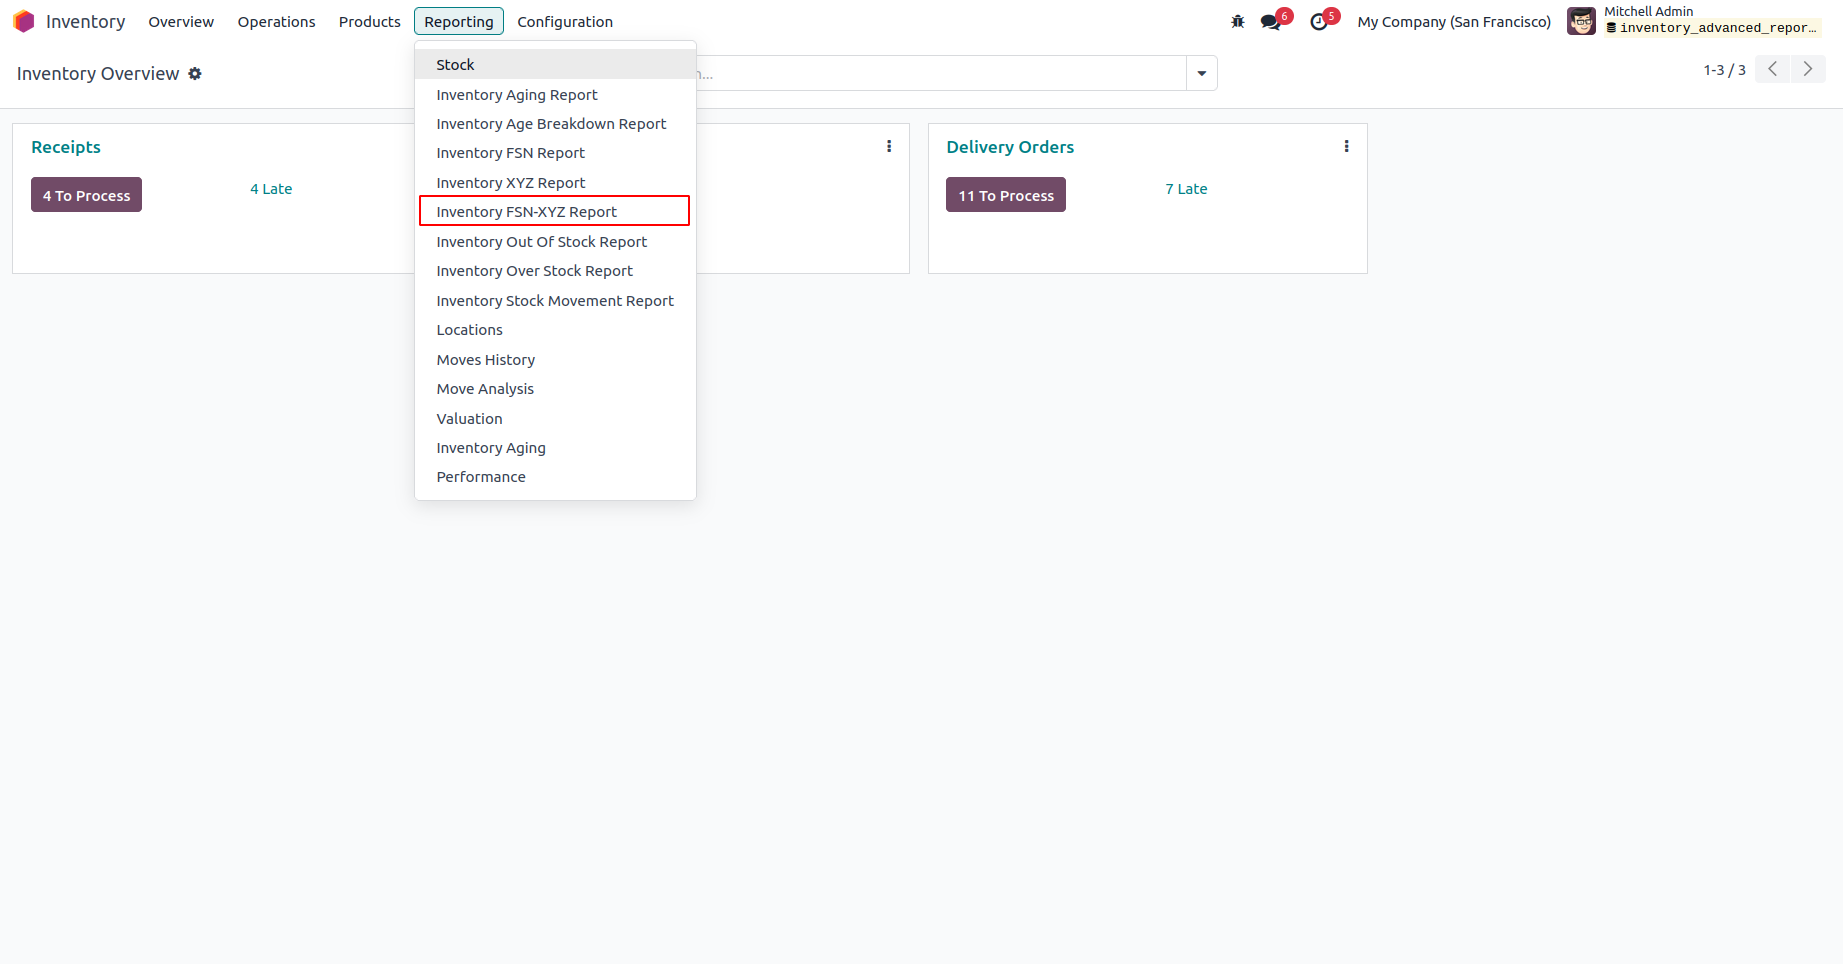Screen dimensions: 1843x964
Task: Select Move Analysis menu entry
Action: 555,388
